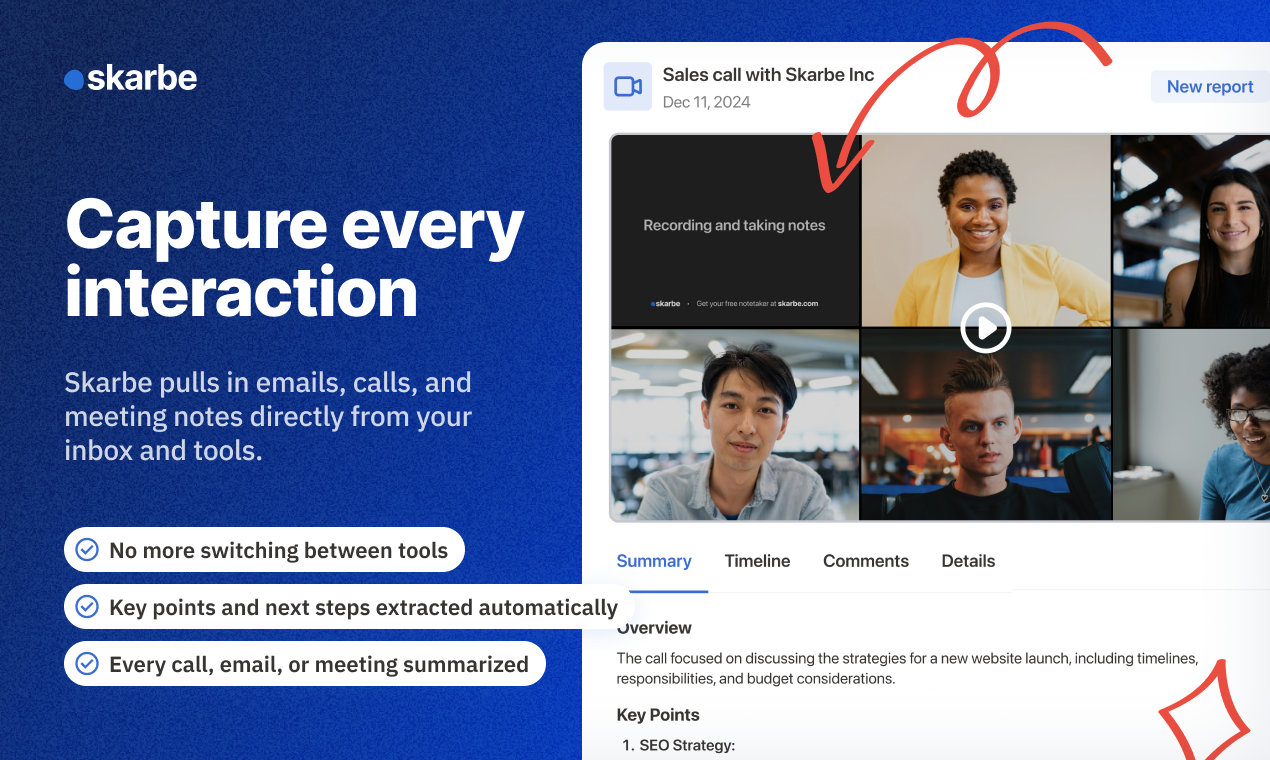The width and height of the screenshot is (1270, 760).
Task: Show the Details tab
Action: 968,561
